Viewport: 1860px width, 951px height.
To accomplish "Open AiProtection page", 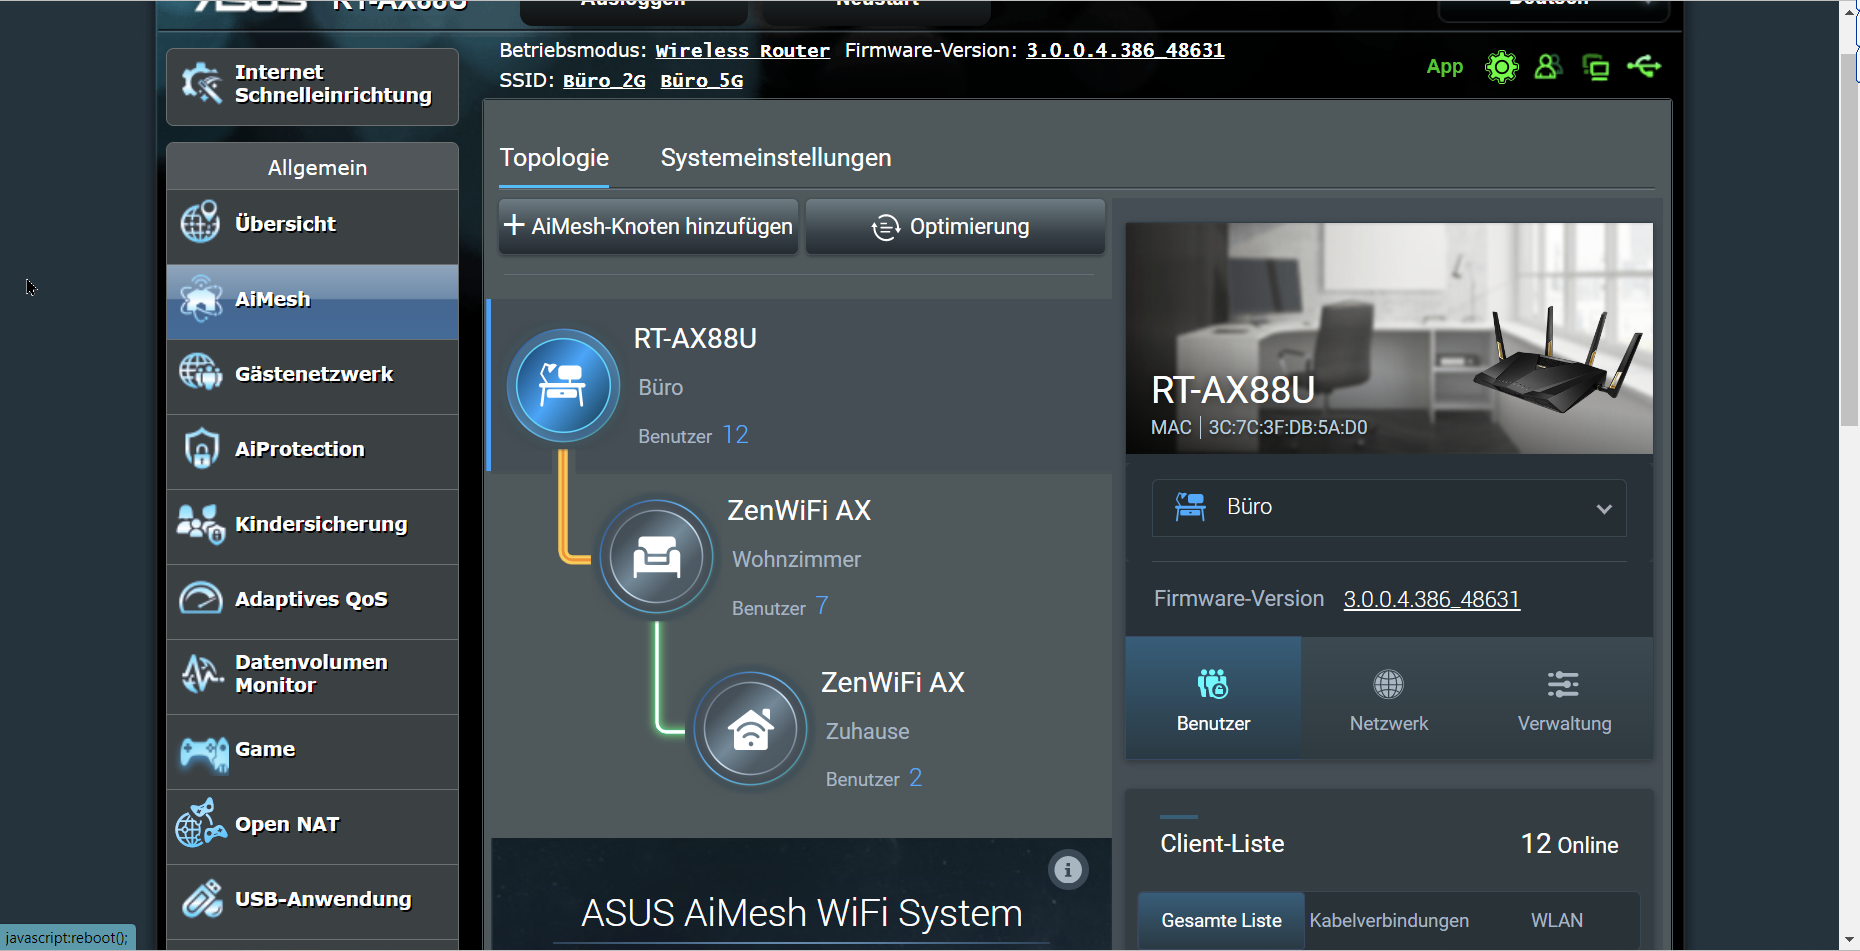I will click(312, 452).
